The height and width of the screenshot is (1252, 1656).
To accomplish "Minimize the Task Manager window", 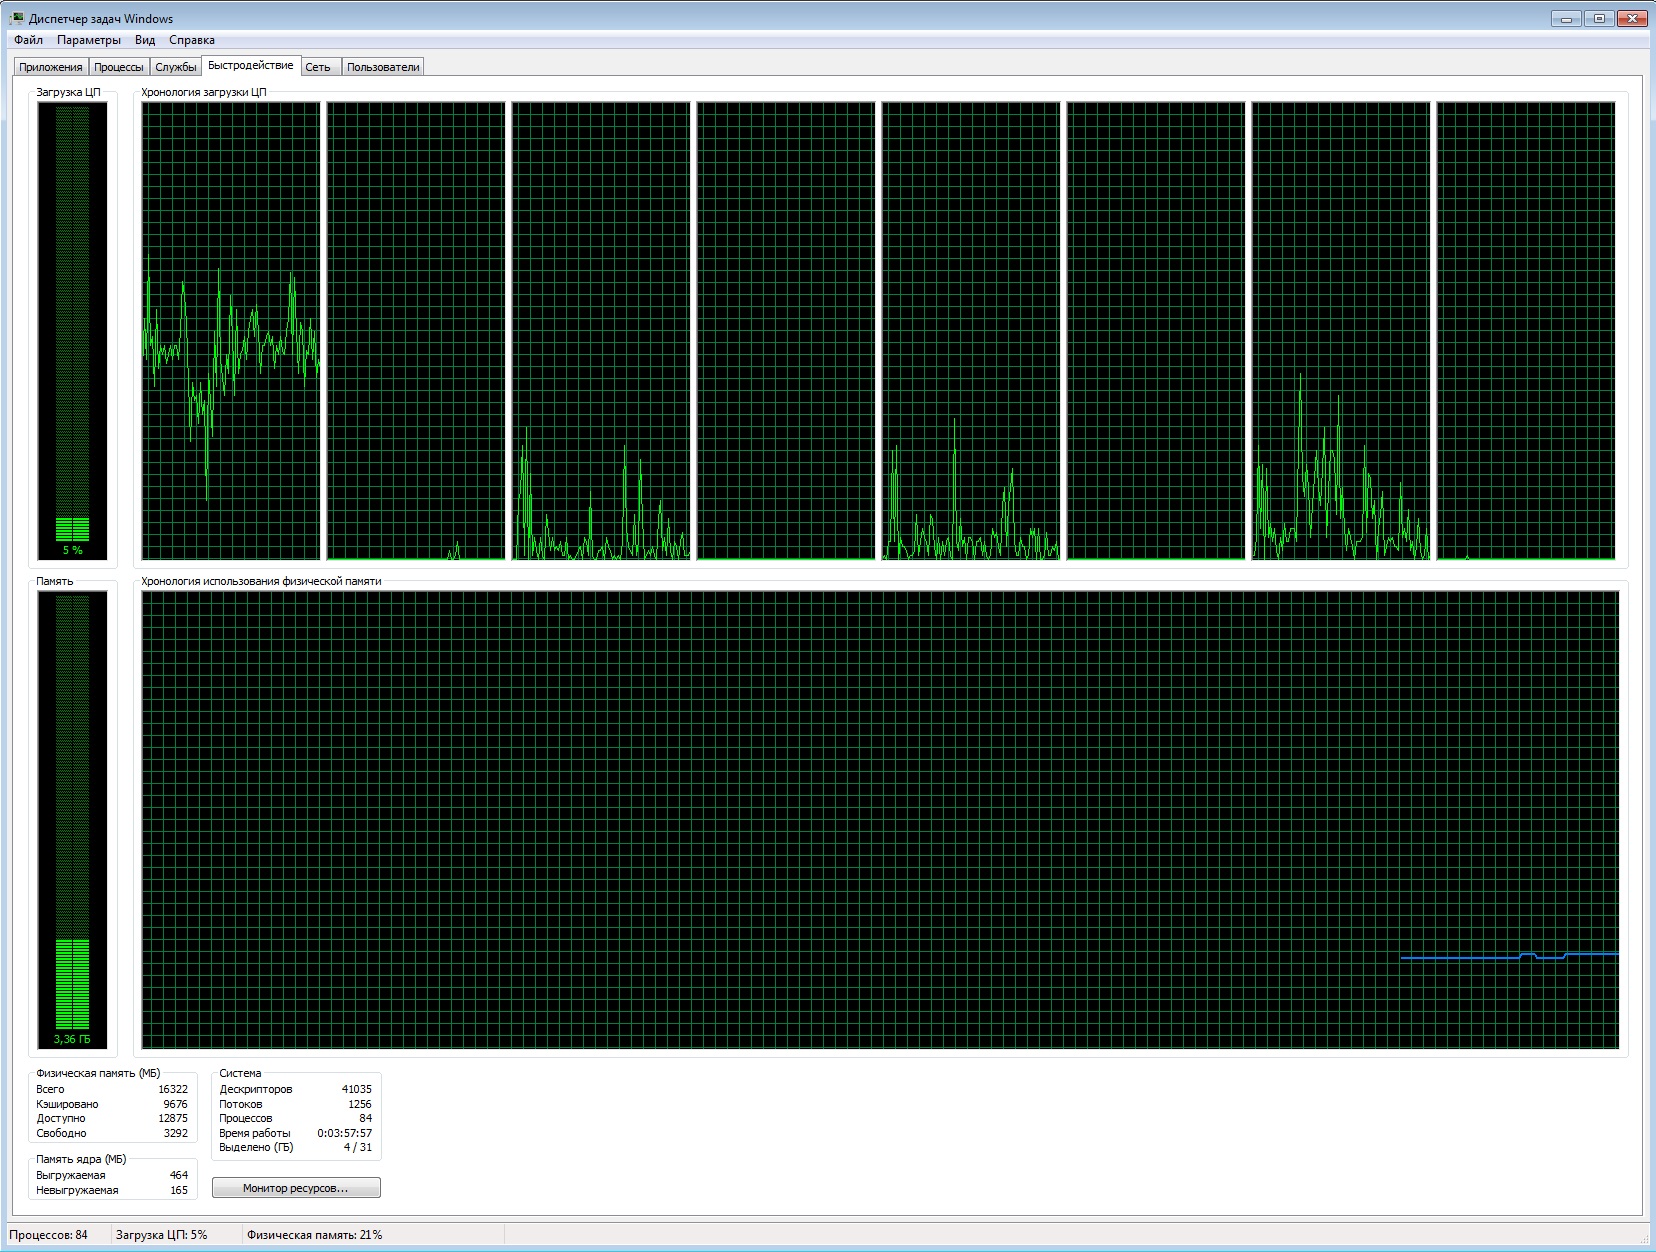I will pos(1566,18).
